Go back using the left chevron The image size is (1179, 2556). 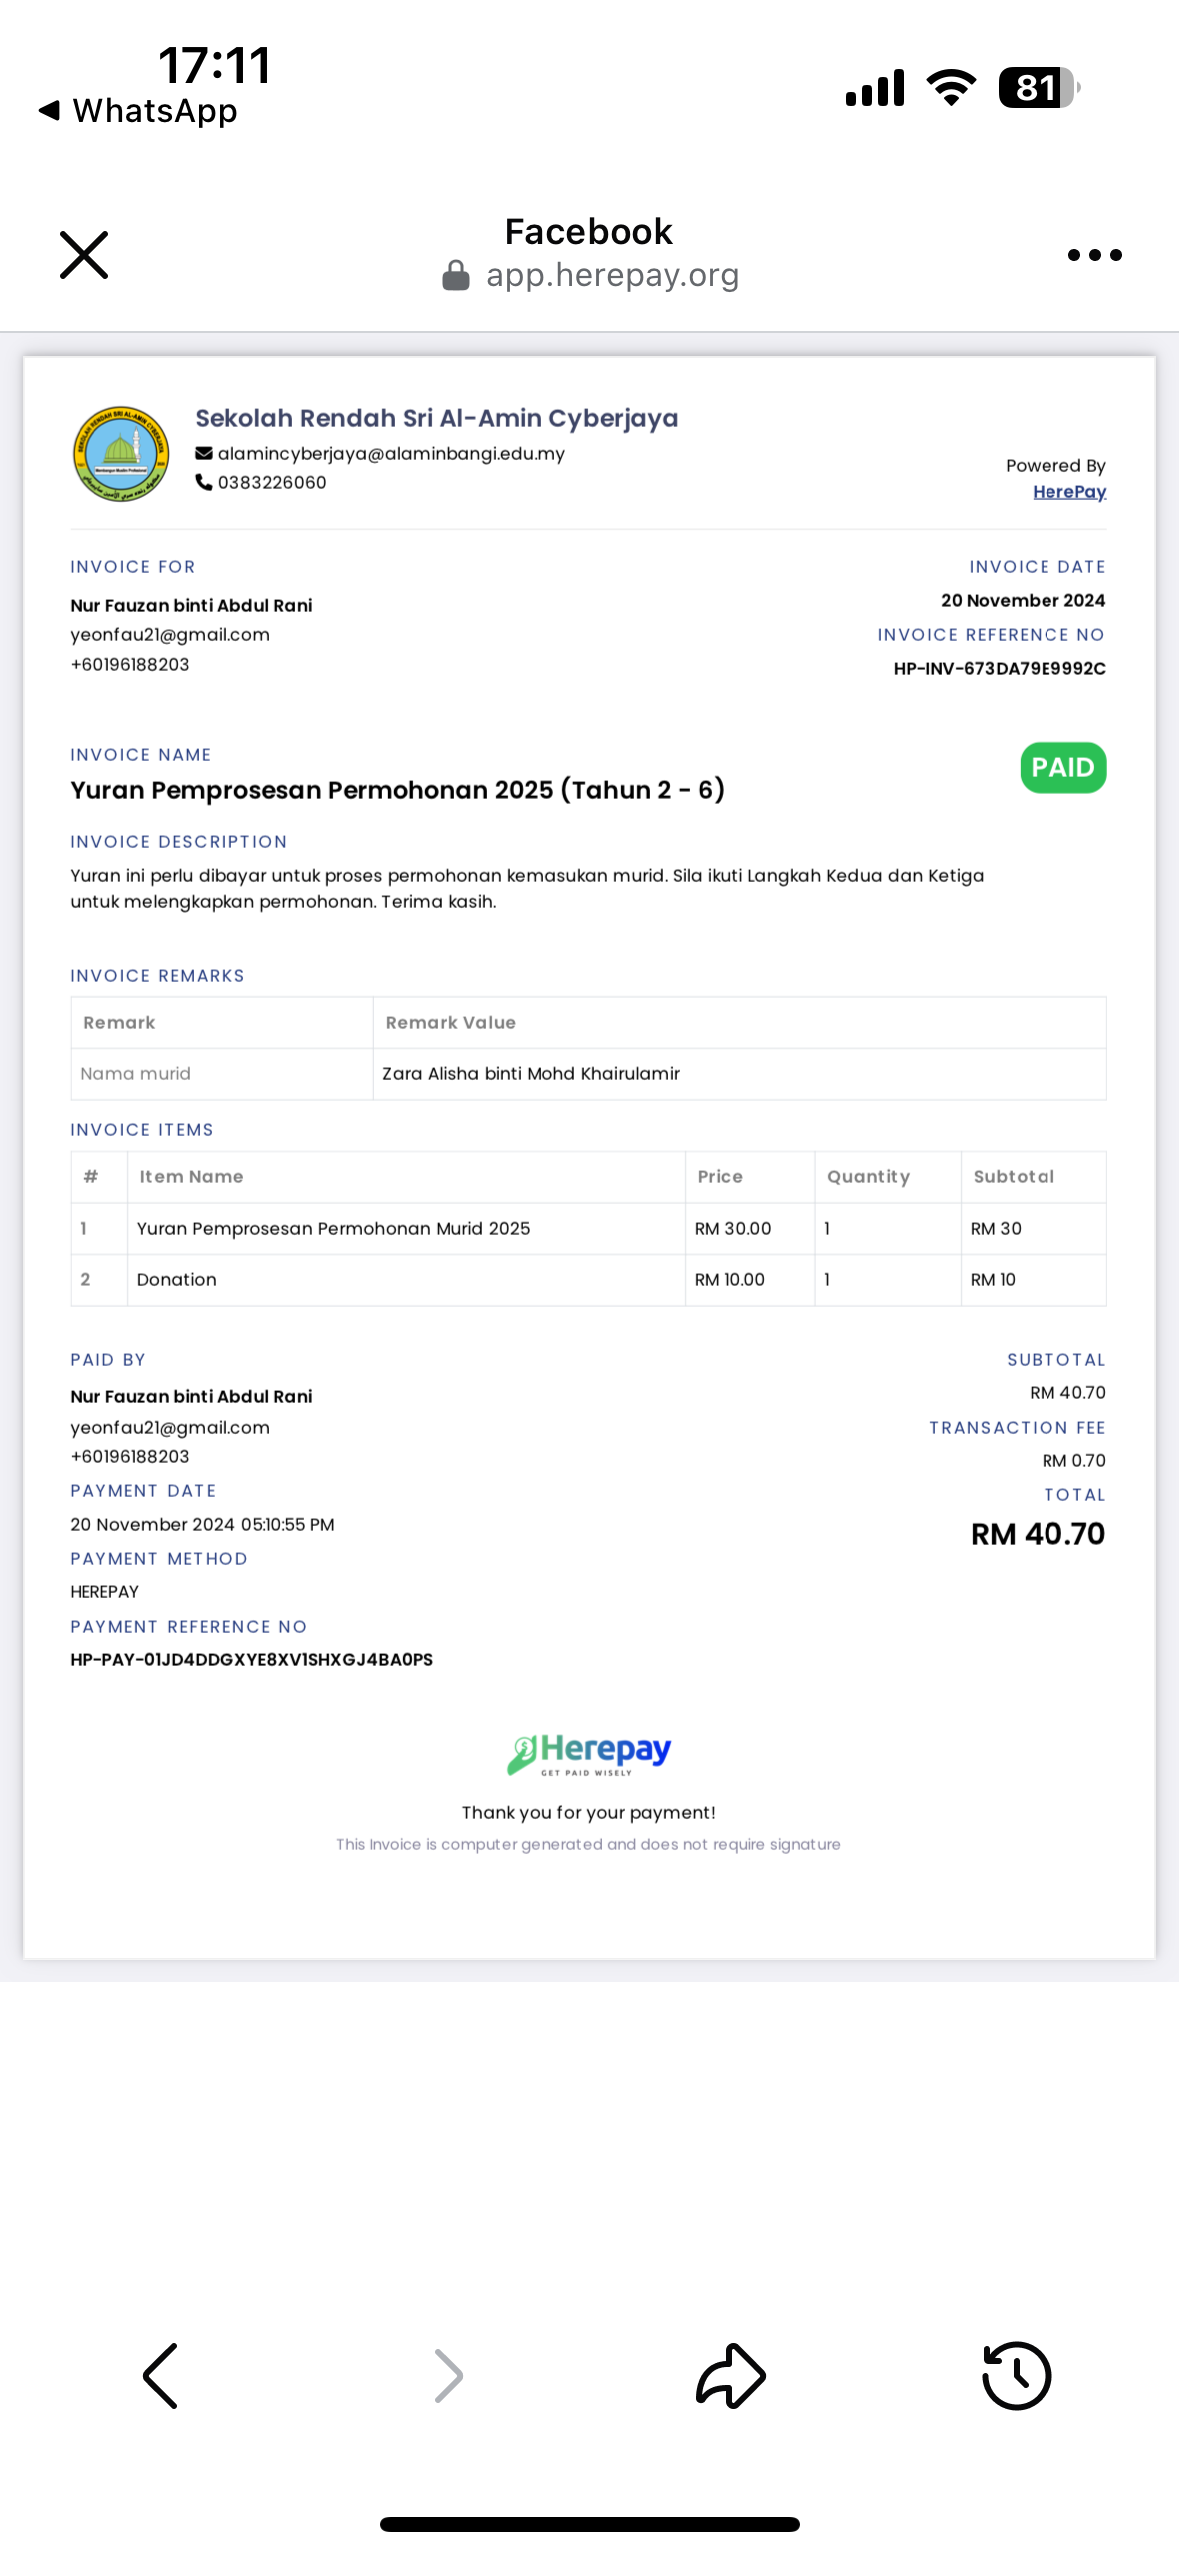160,2375
